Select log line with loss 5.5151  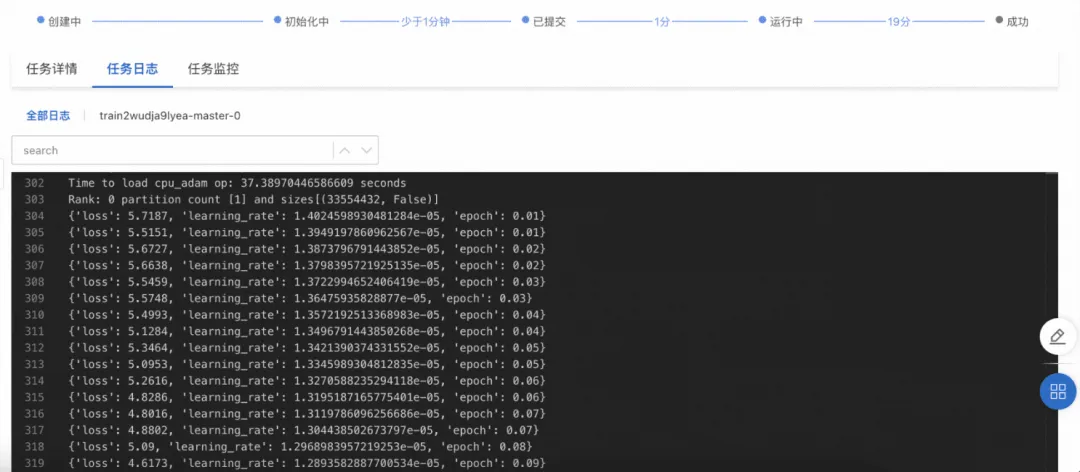(x=307, y=233)
